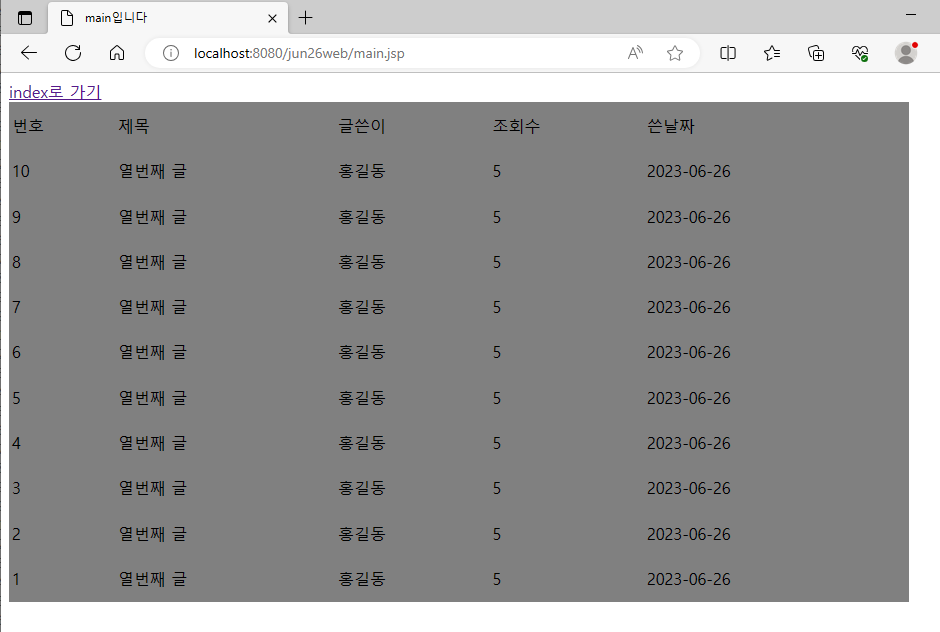Click the view count in row 8
The image size is (940, 632).
point(497,262)
